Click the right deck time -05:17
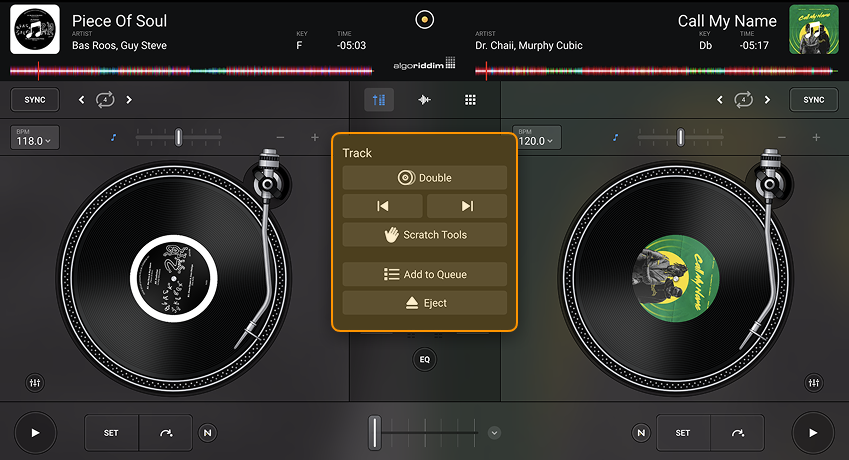 coord(754,45)
